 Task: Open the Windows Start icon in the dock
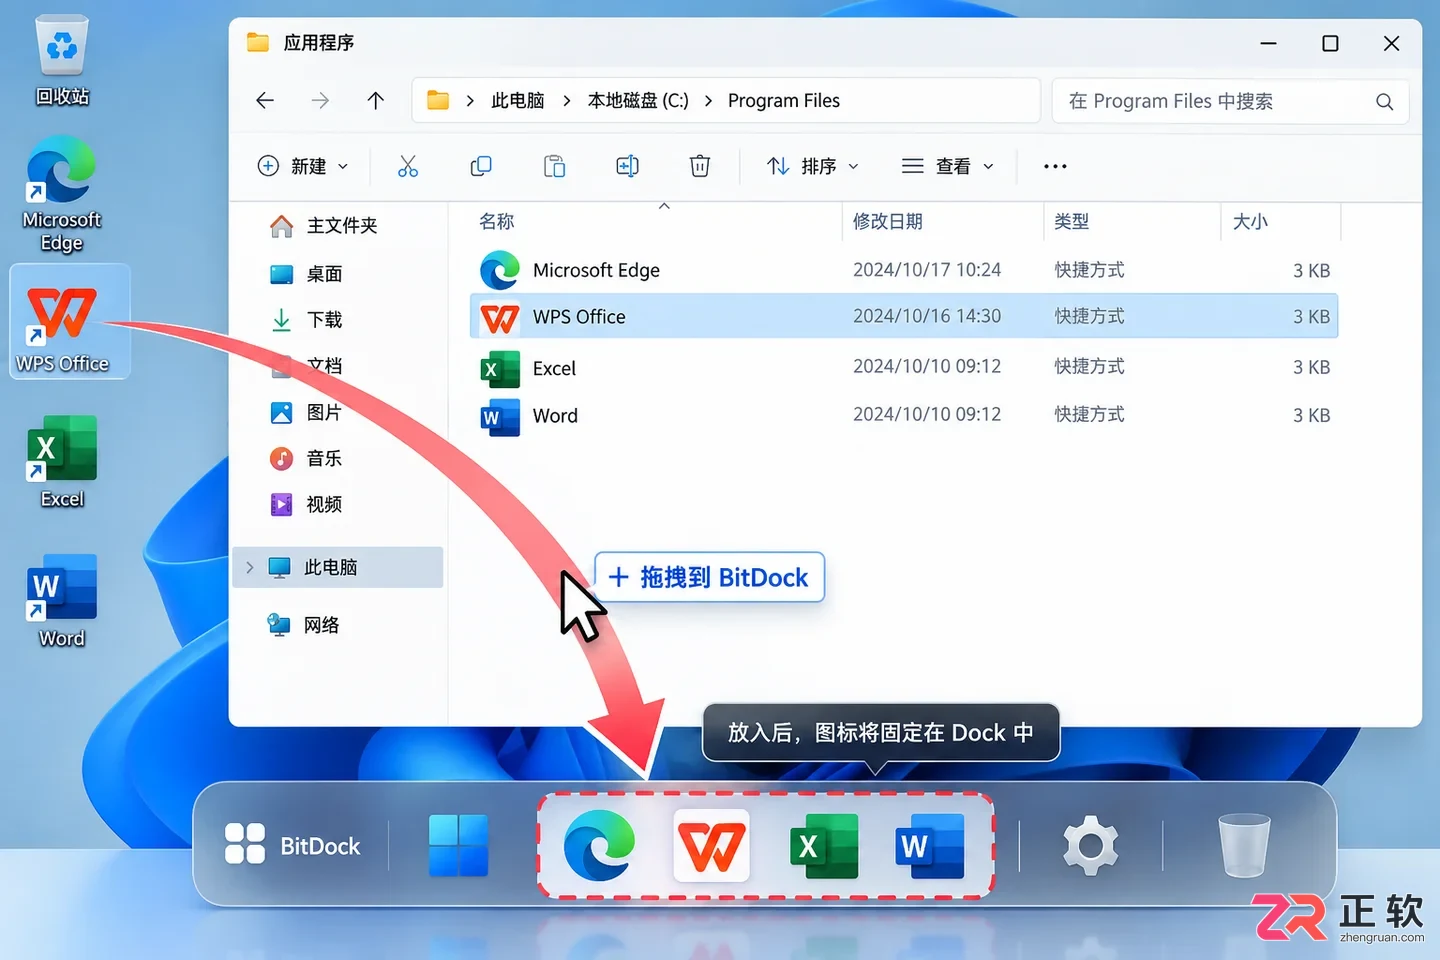(459, 845)
